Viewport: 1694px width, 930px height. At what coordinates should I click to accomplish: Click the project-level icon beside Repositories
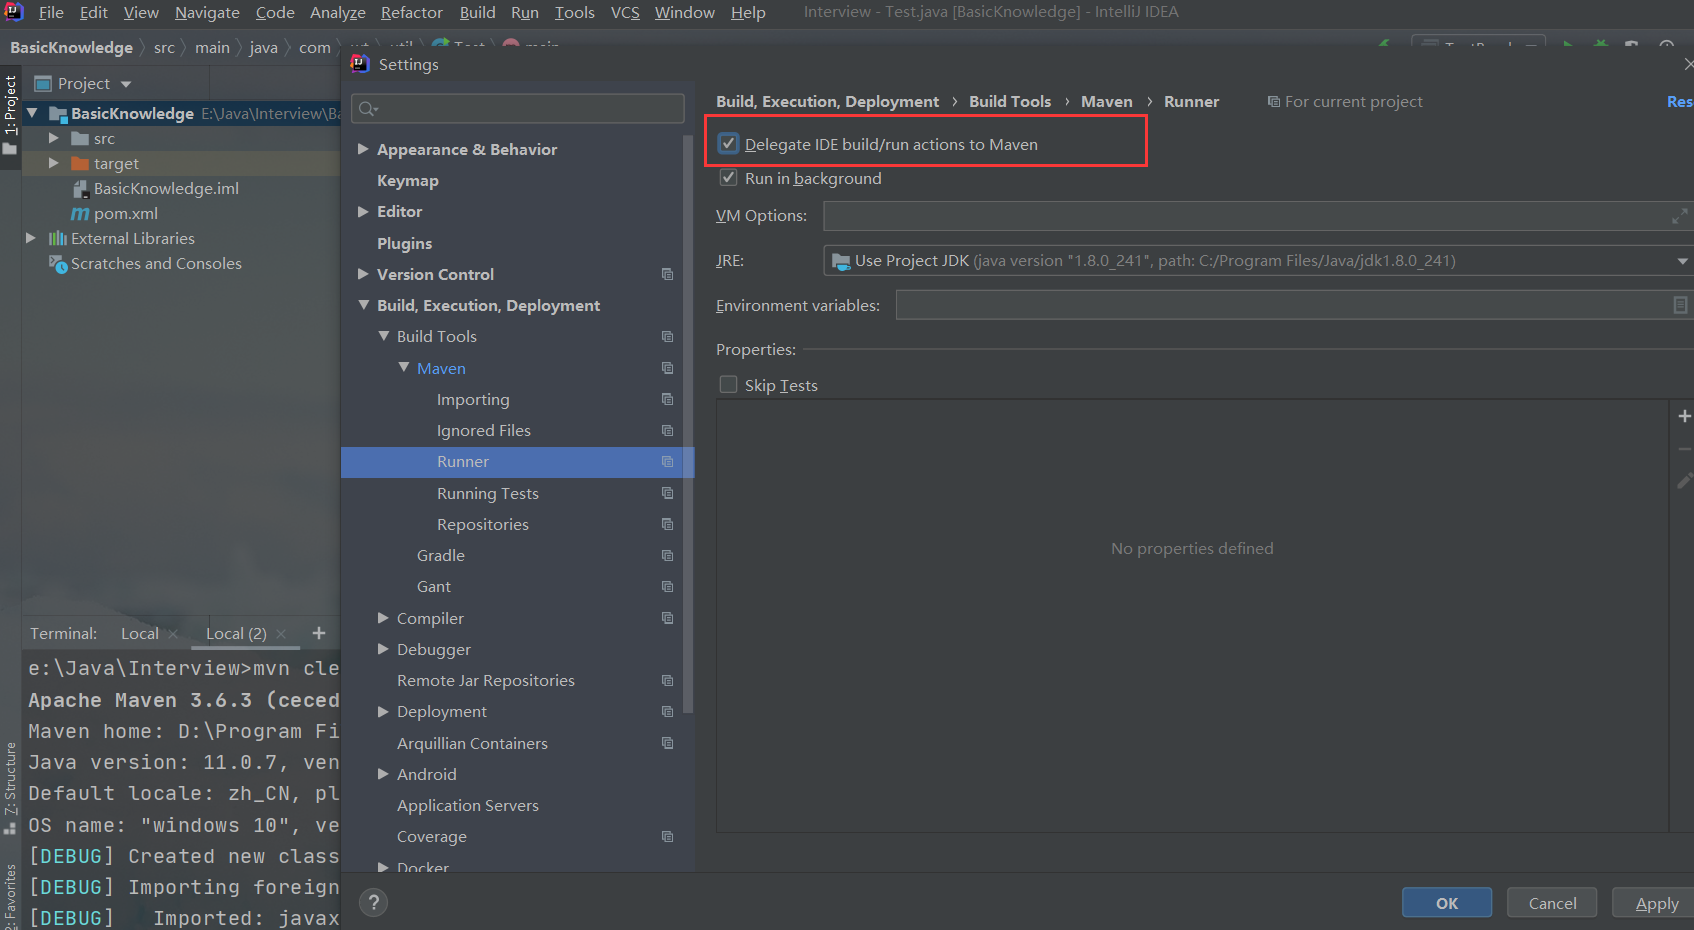(x=667, y=524)
